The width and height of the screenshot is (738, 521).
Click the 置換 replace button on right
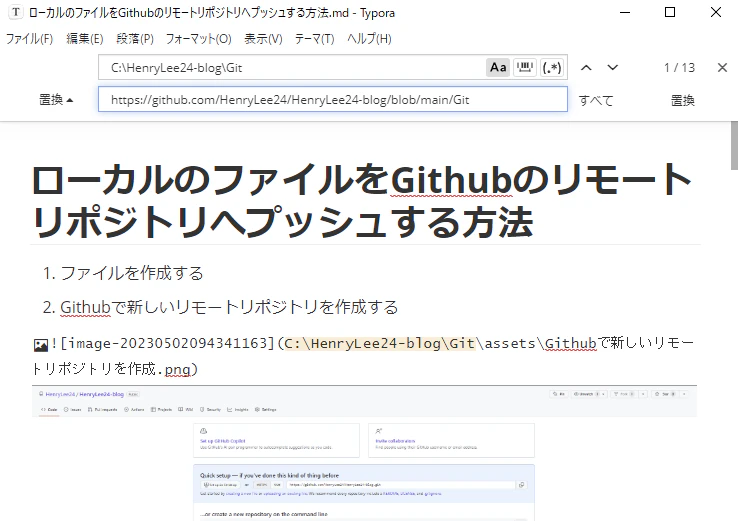click(x=682, y=100)
